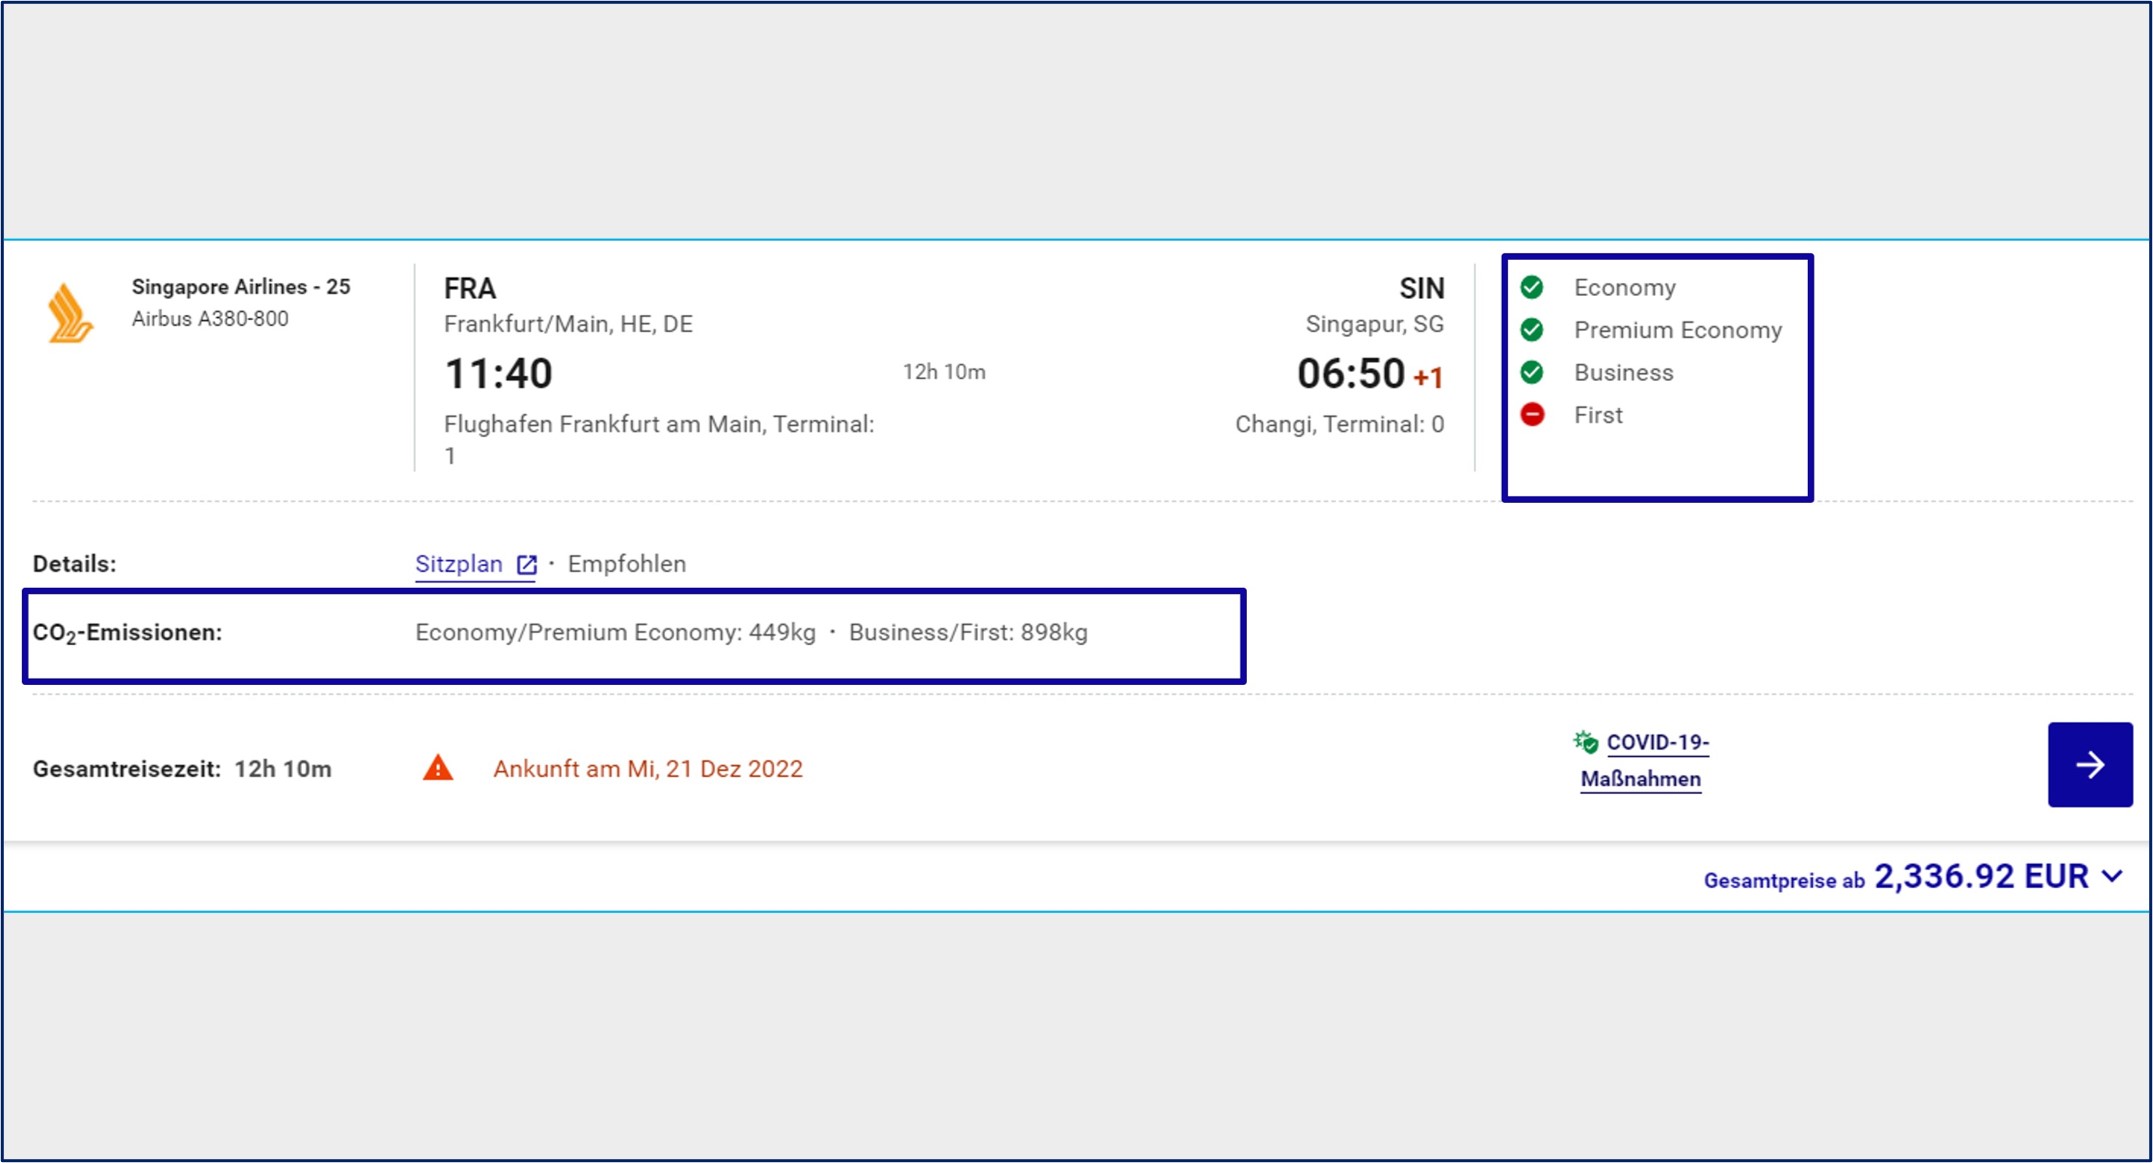Click the CO2 emissions Economy 449kg text
Viewport: 2153px width, 1163px height.
(615, 633)
